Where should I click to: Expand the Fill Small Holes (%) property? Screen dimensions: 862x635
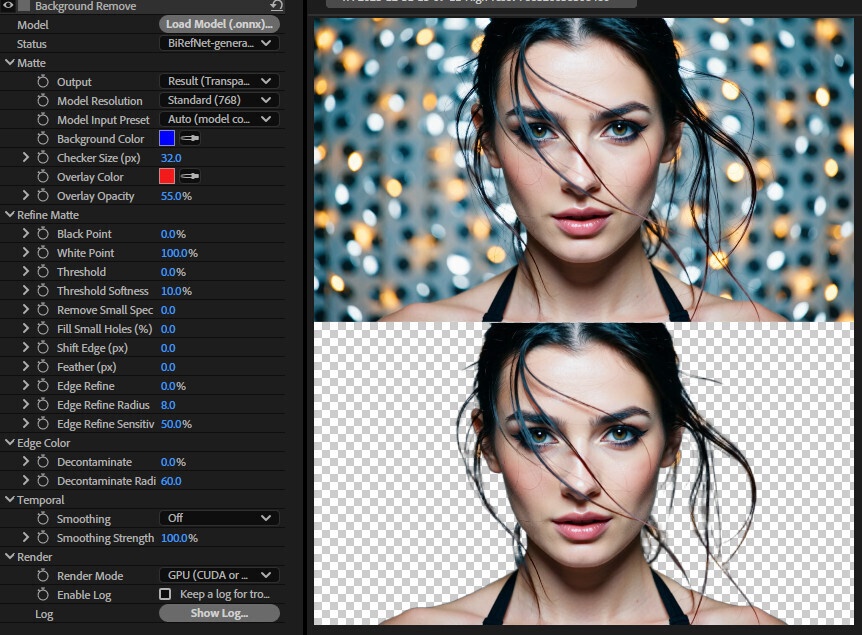(25, 329)
